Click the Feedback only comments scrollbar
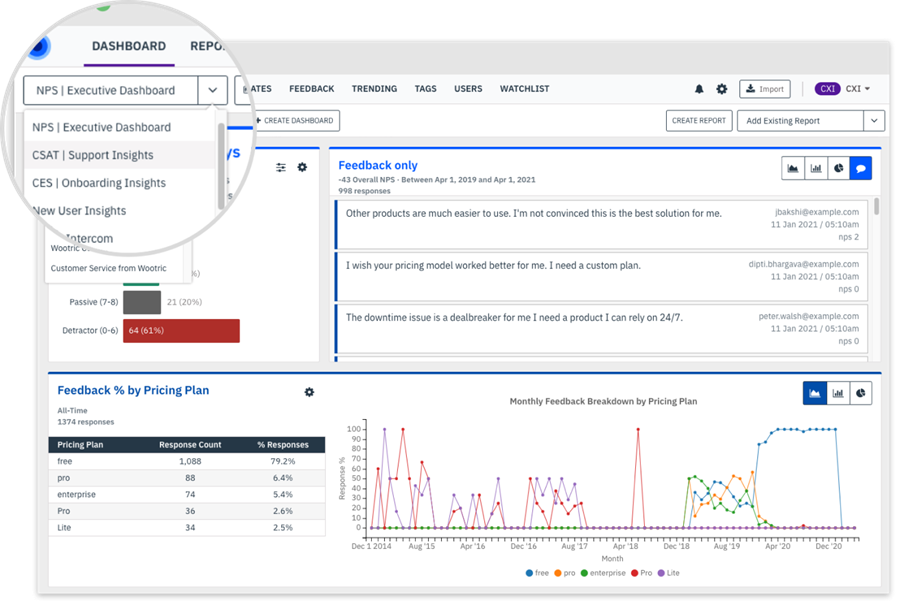Screen dimensions: 900x605 876,207
